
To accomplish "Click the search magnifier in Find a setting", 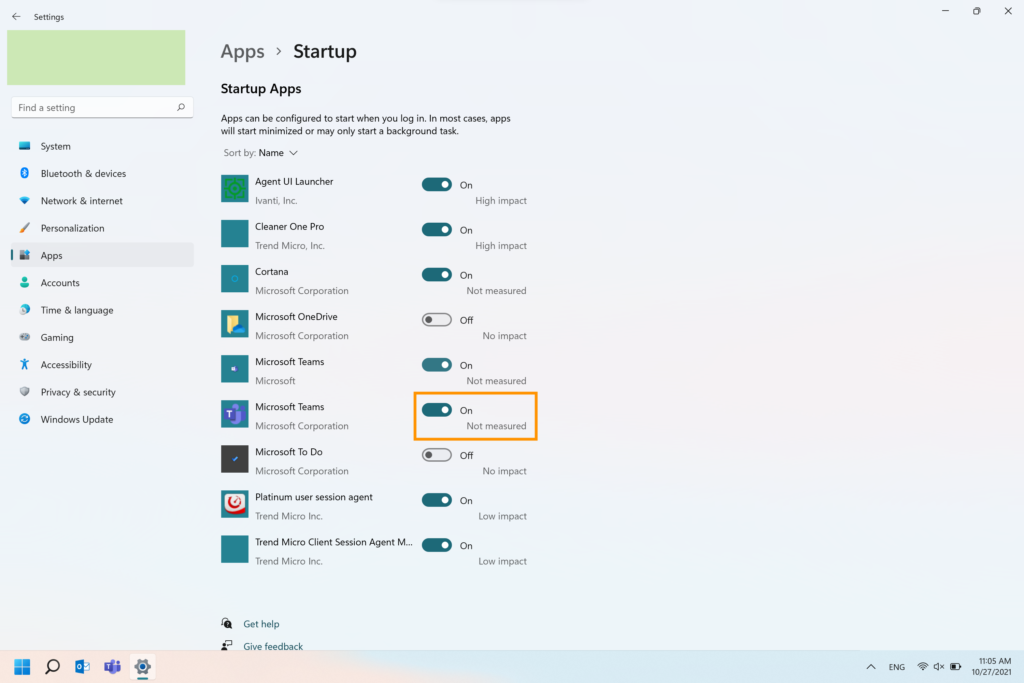I will tap(181, 107).
